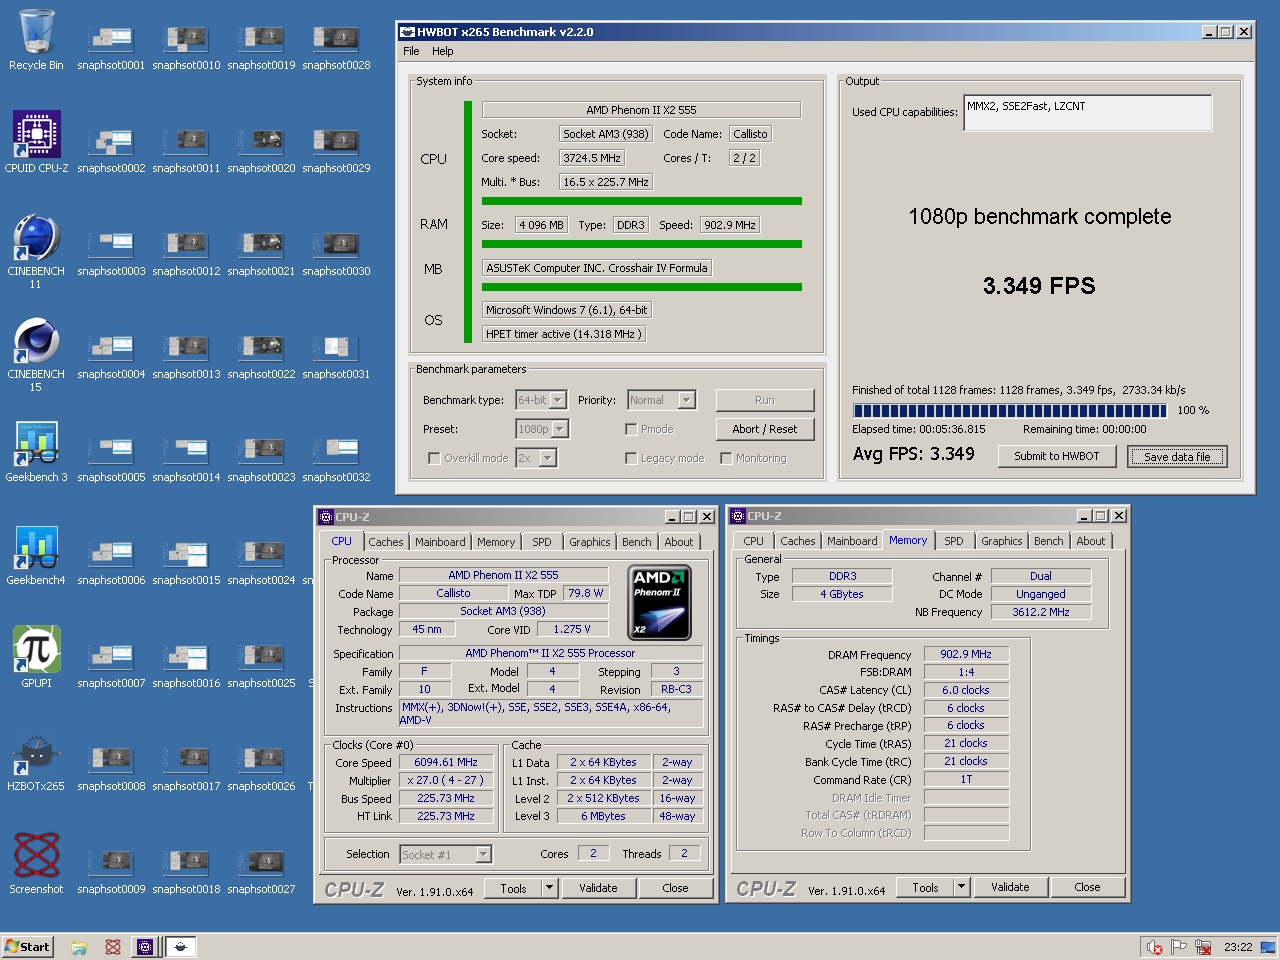
Task: Click the tray volume muted icon
Action: [1154, 947]
